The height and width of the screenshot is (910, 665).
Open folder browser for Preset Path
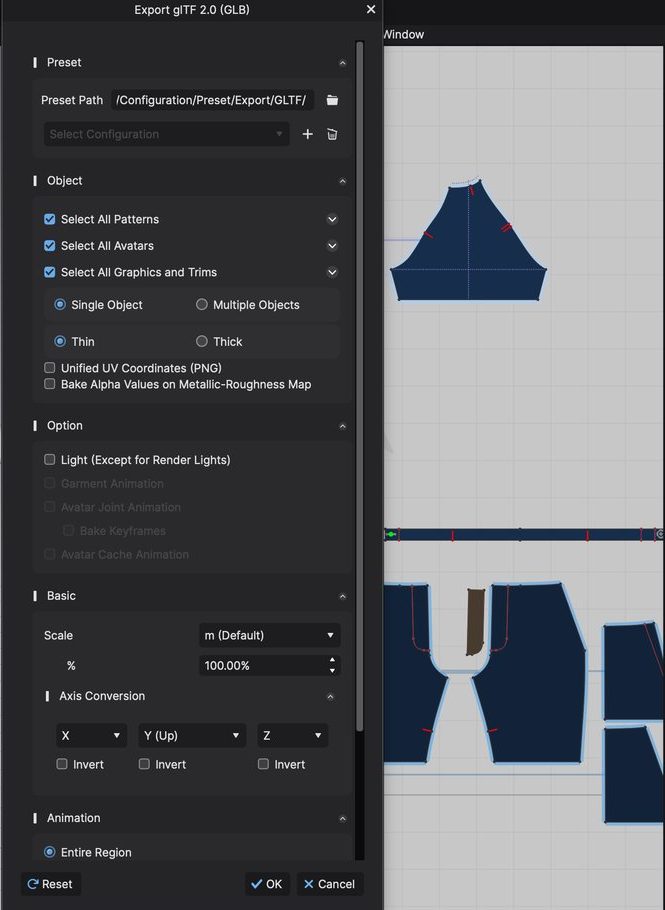pos(332,100)
